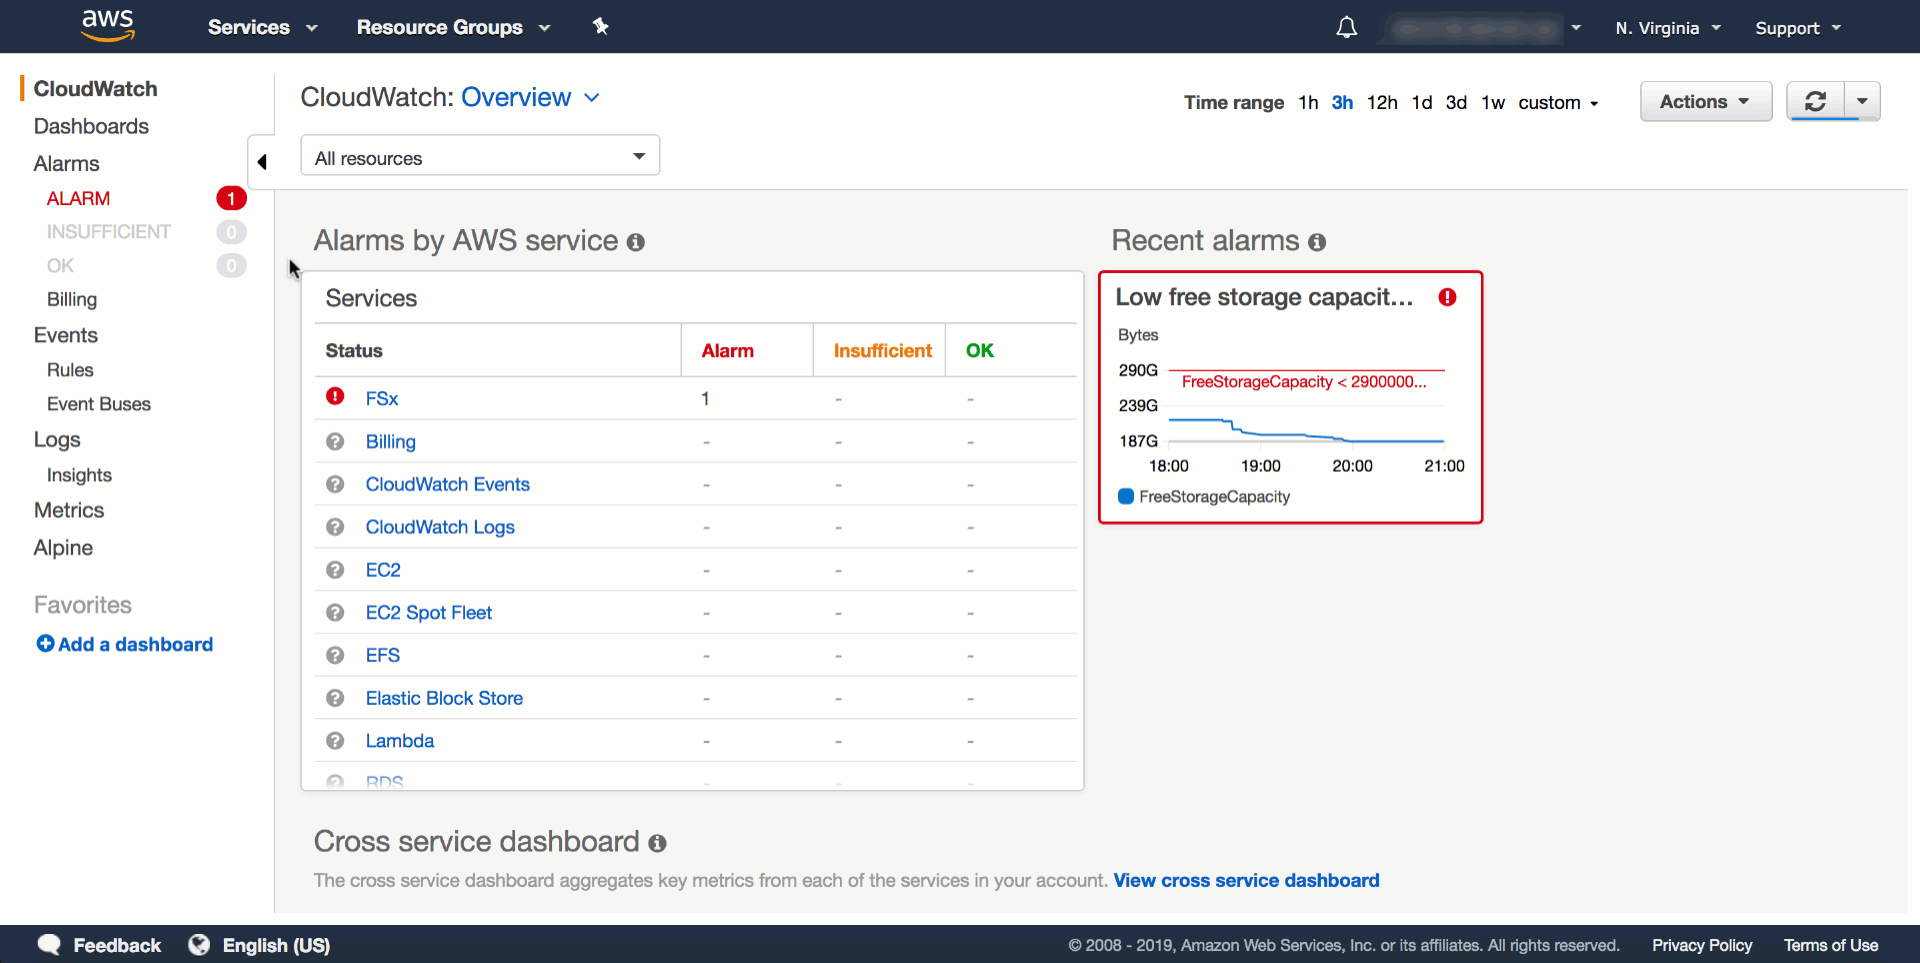This screenshot has height=963, width=1920.
Task: Open Billing alarms in the sidebar
Action: pyautogui.click(x=72, y=300)
